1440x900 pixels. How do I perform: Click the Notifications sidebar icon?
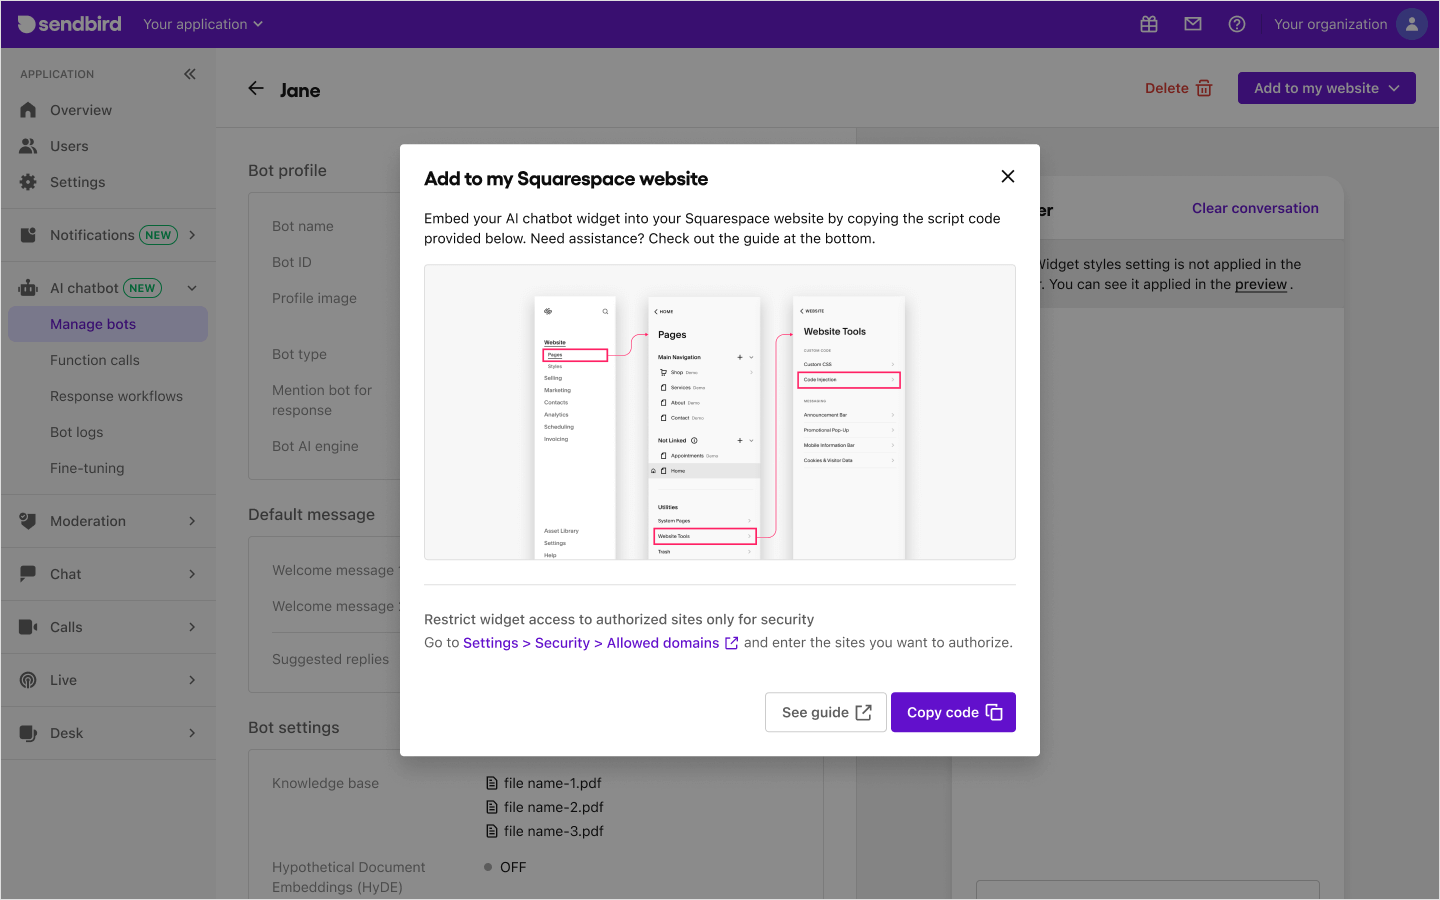pyautogui.click(x=28, y=235)
